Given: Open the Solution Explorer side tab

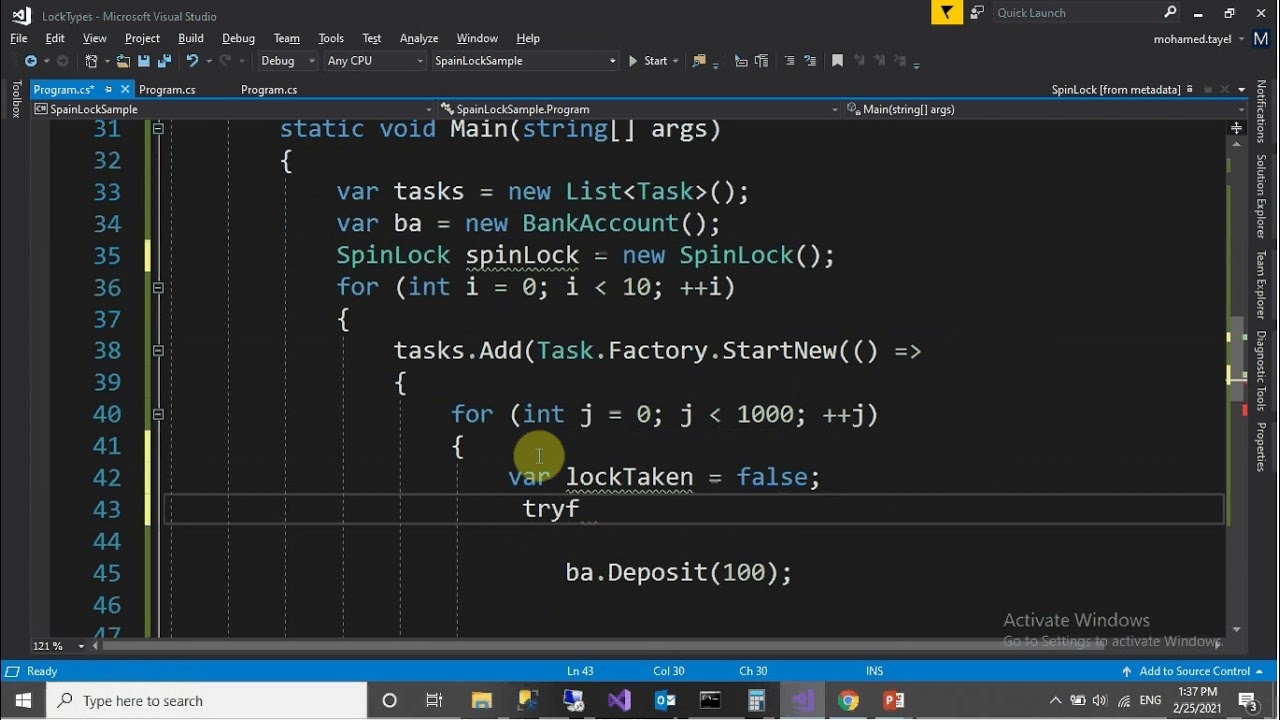Looking at the screenshot, I should (1261, 196).
